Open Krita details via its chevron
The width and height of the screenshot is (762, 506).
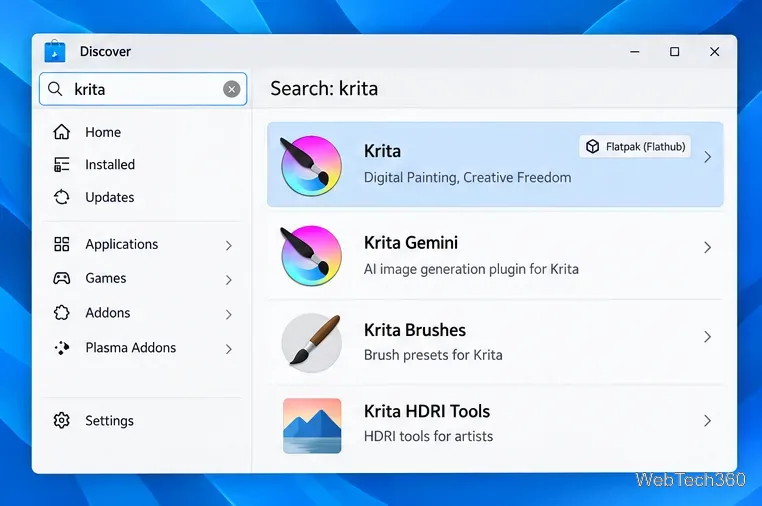coord(708,157)
